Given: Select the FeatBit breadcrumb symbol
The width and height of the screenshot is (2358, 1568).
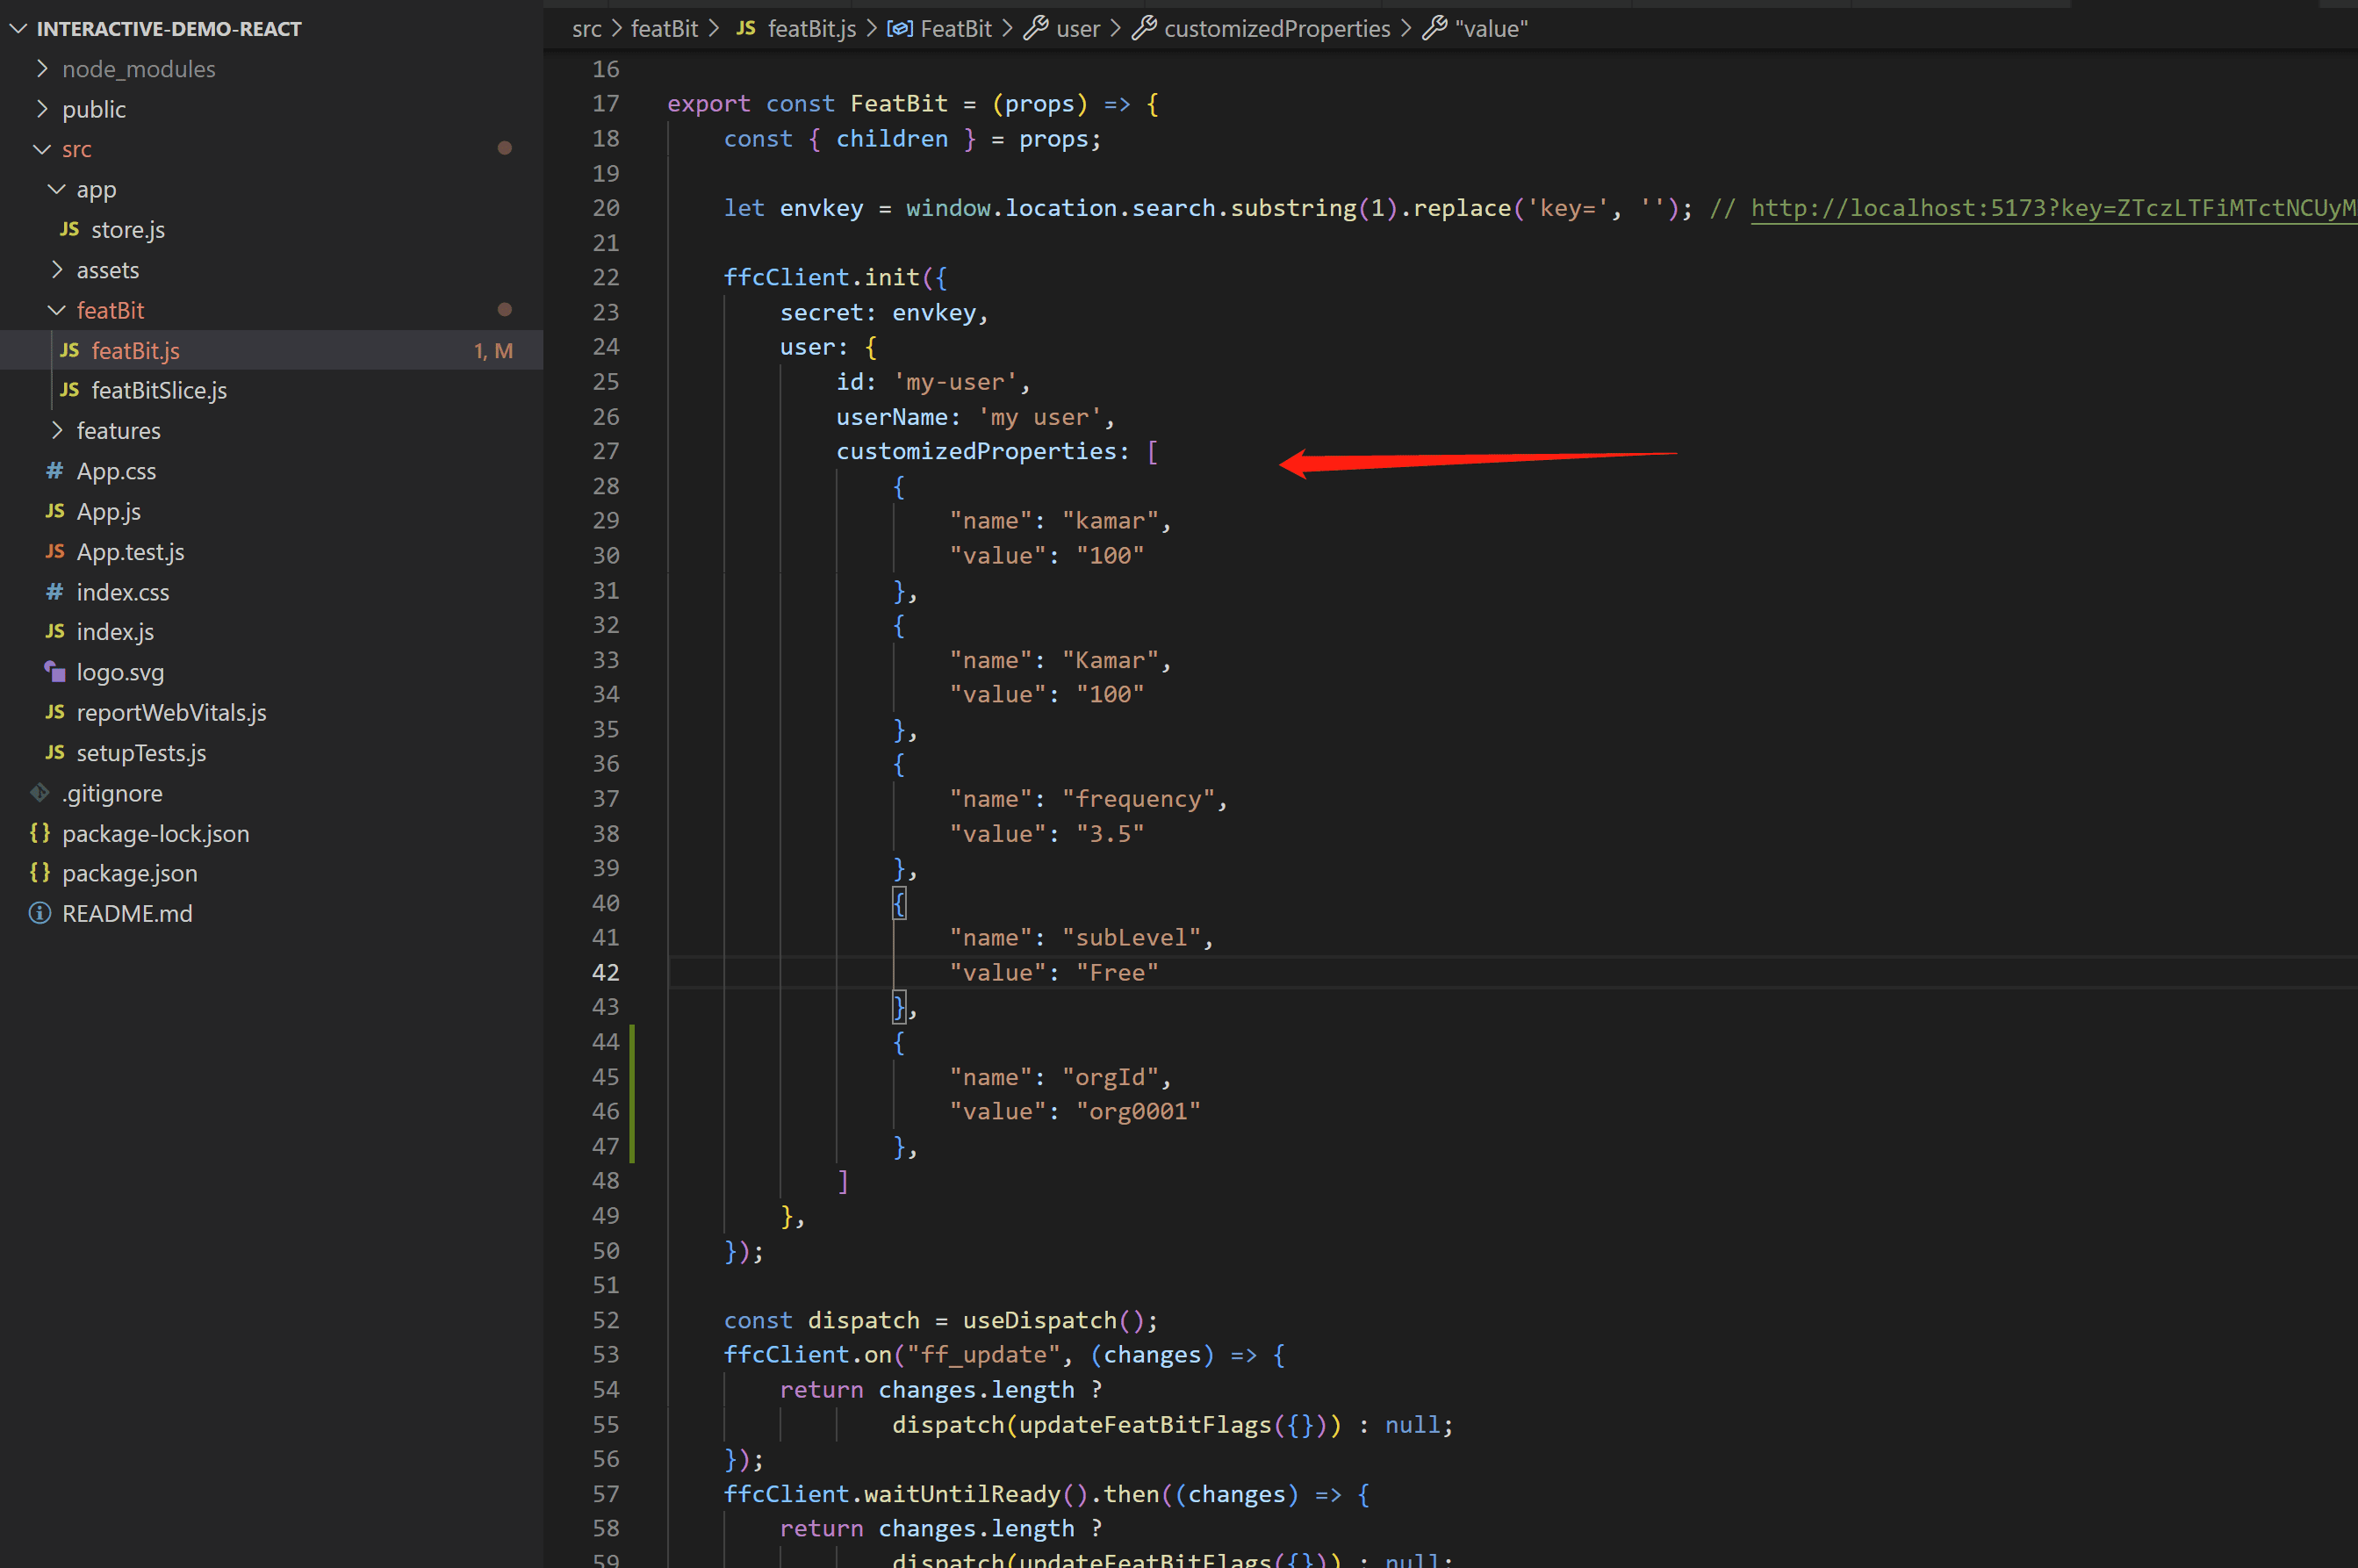Looking at the screenshot, I should [955, 28].
